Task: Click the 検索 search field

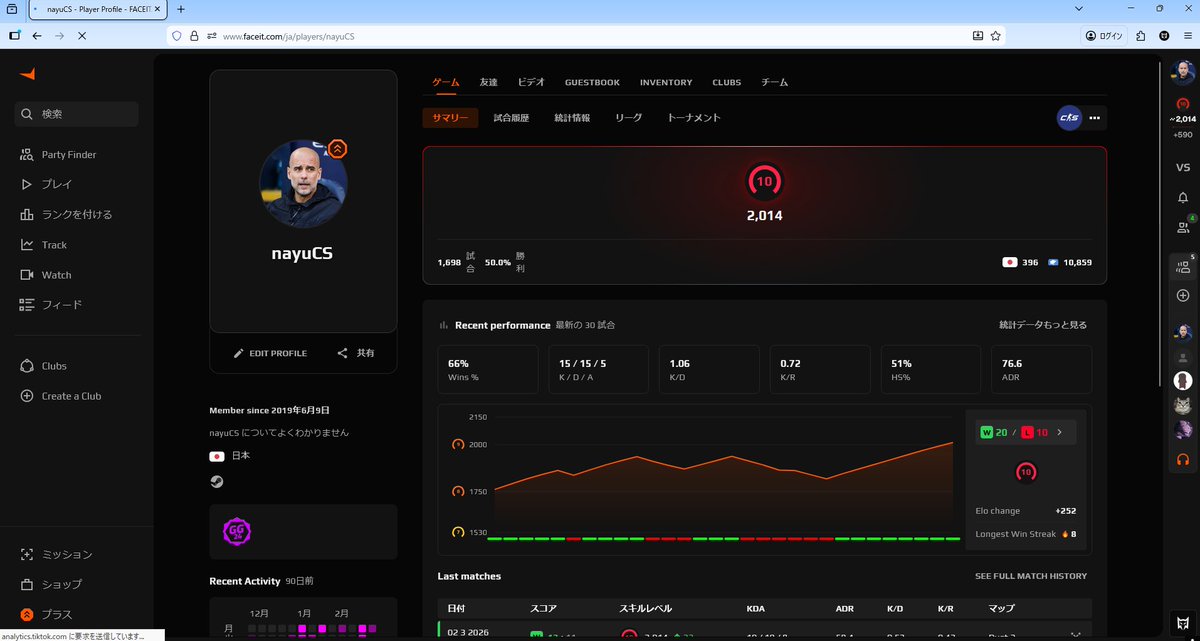Action: tap(77, 114)
